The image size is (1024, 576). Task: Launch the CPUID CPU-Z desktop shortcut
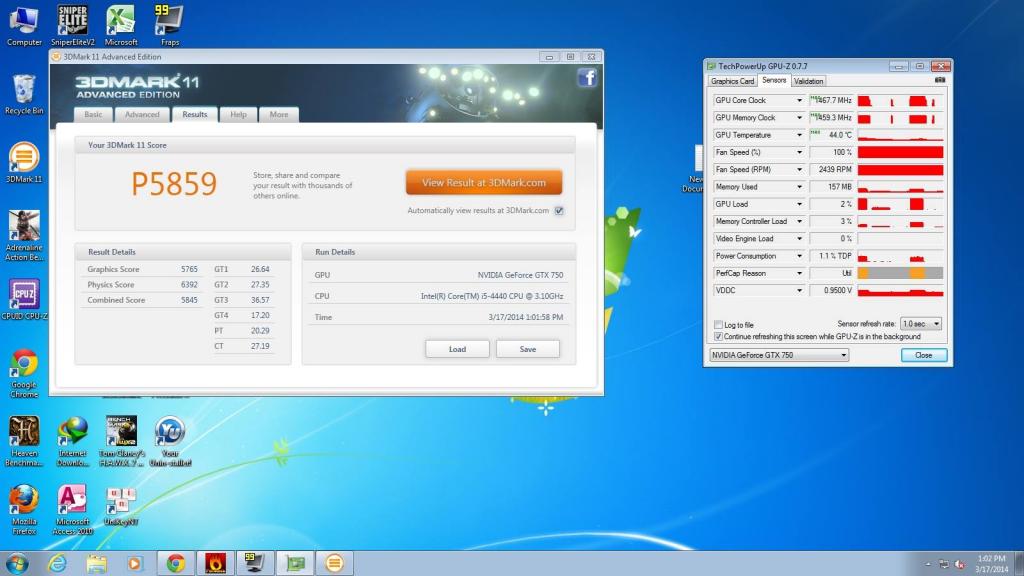click(x=24, y=300)
